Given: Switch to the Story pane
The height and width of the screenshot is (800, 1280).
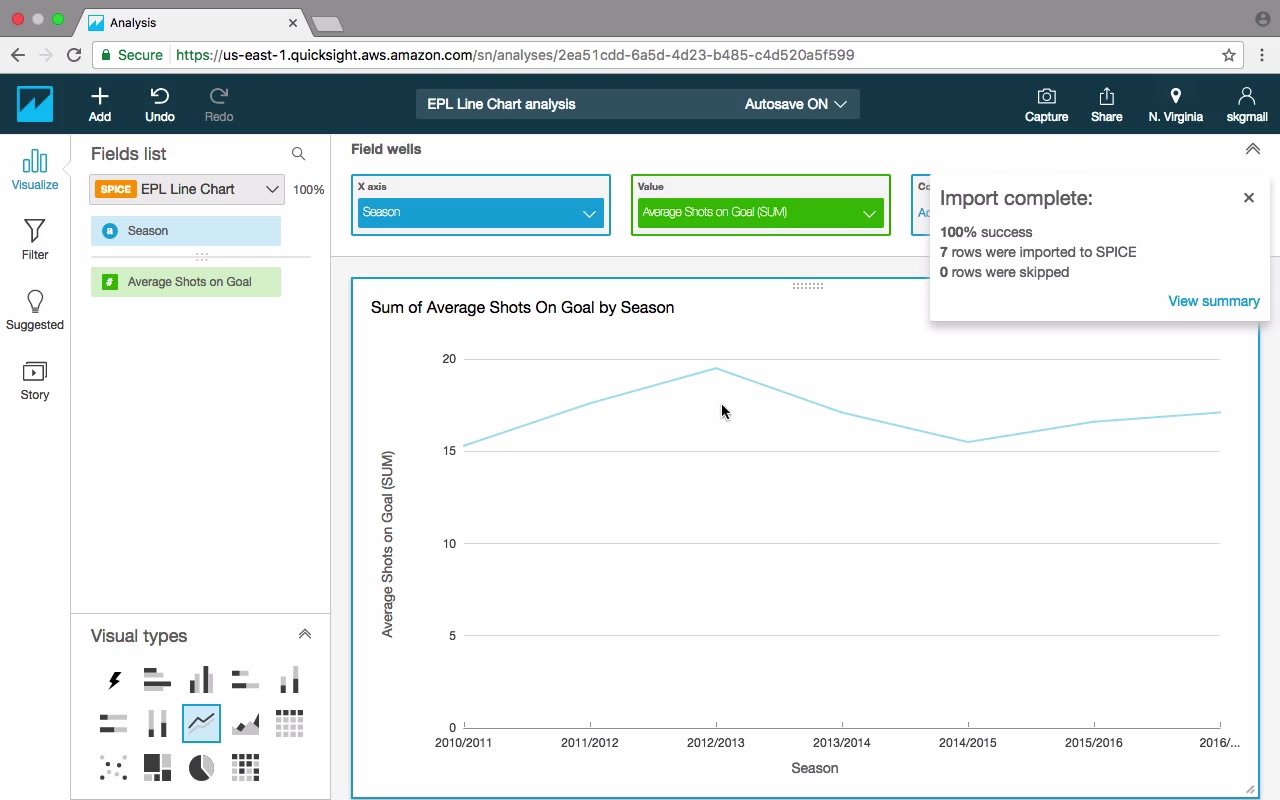Looking at the screenshot, I should point(35,380).
